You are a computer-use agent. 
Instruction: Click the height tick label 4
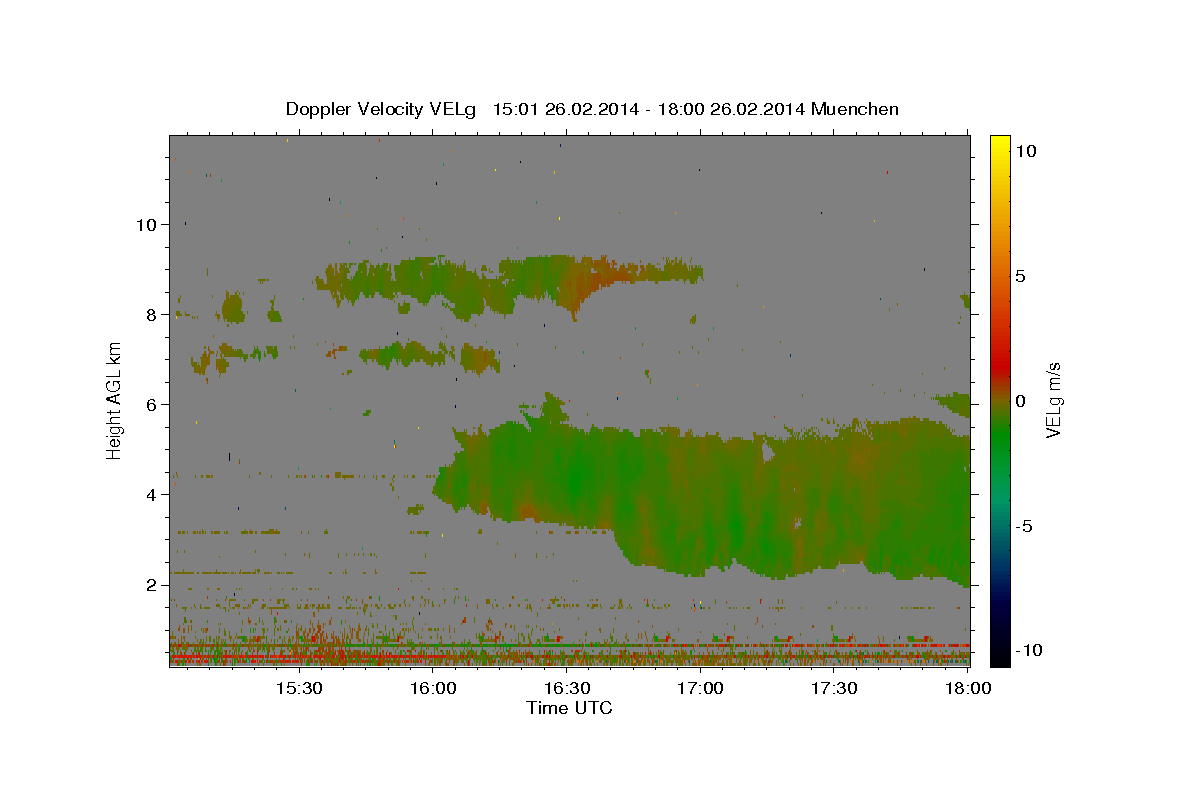152,494
